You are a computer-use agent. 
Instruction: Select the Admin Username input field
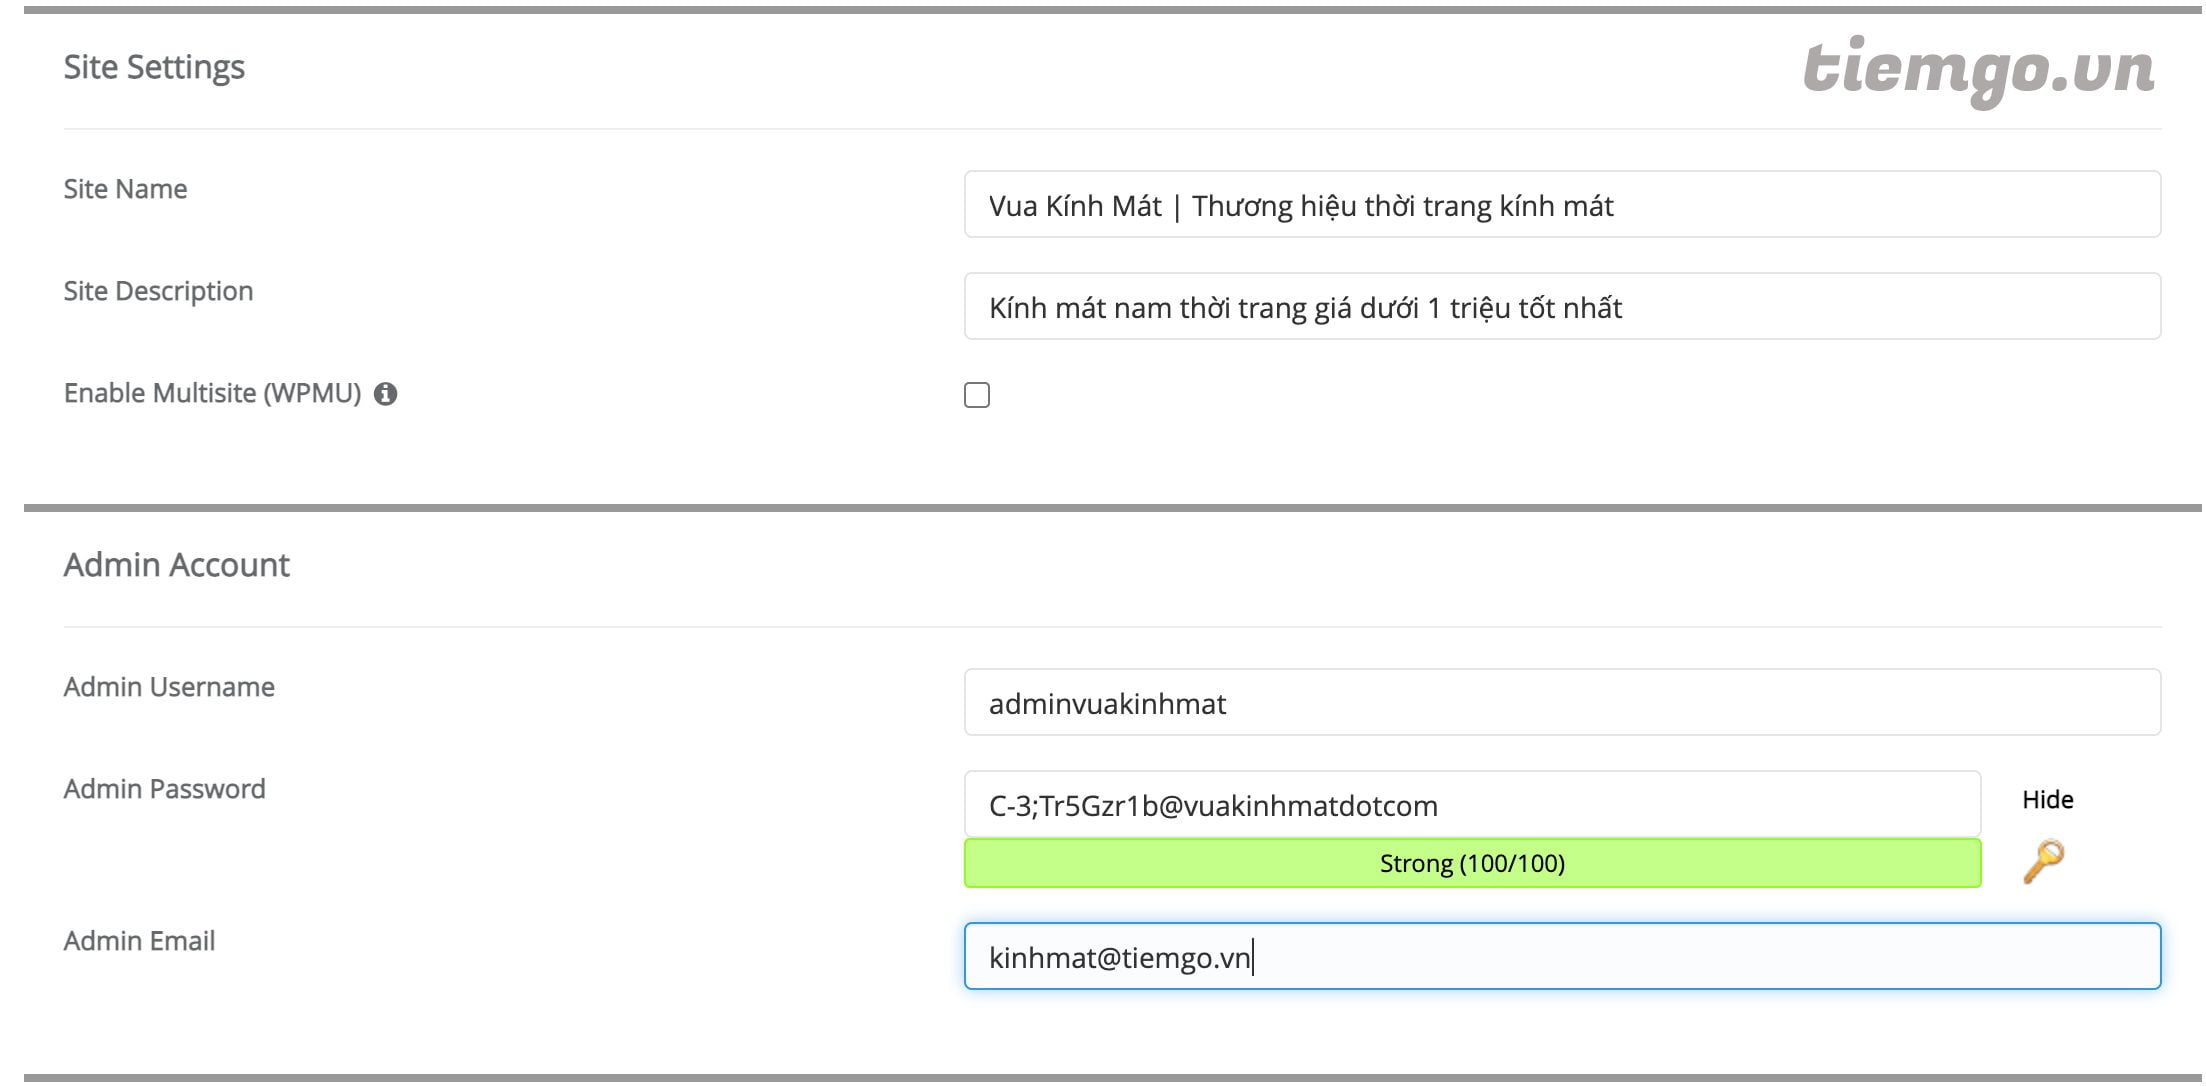click(x=1561, y=703)
